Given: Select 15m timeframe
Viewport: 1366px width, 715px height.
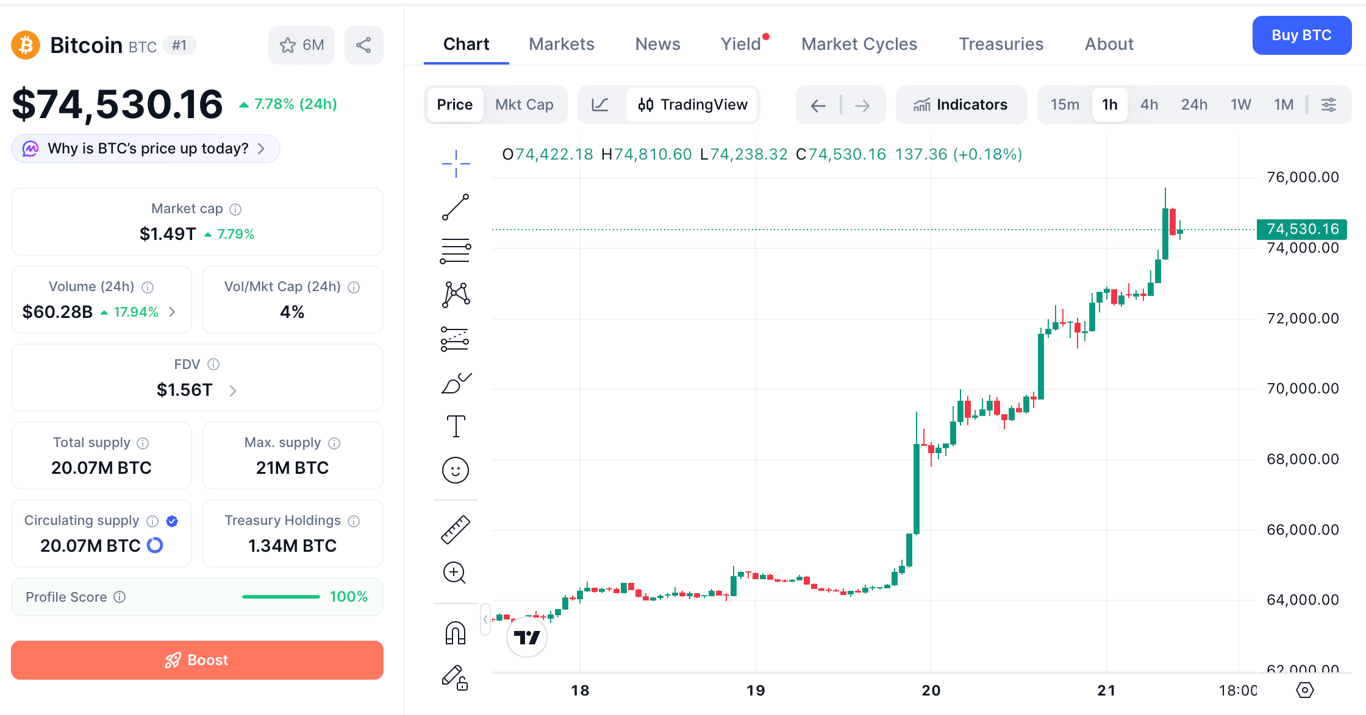Looking at the screenshot, I should coord(1065,105).
